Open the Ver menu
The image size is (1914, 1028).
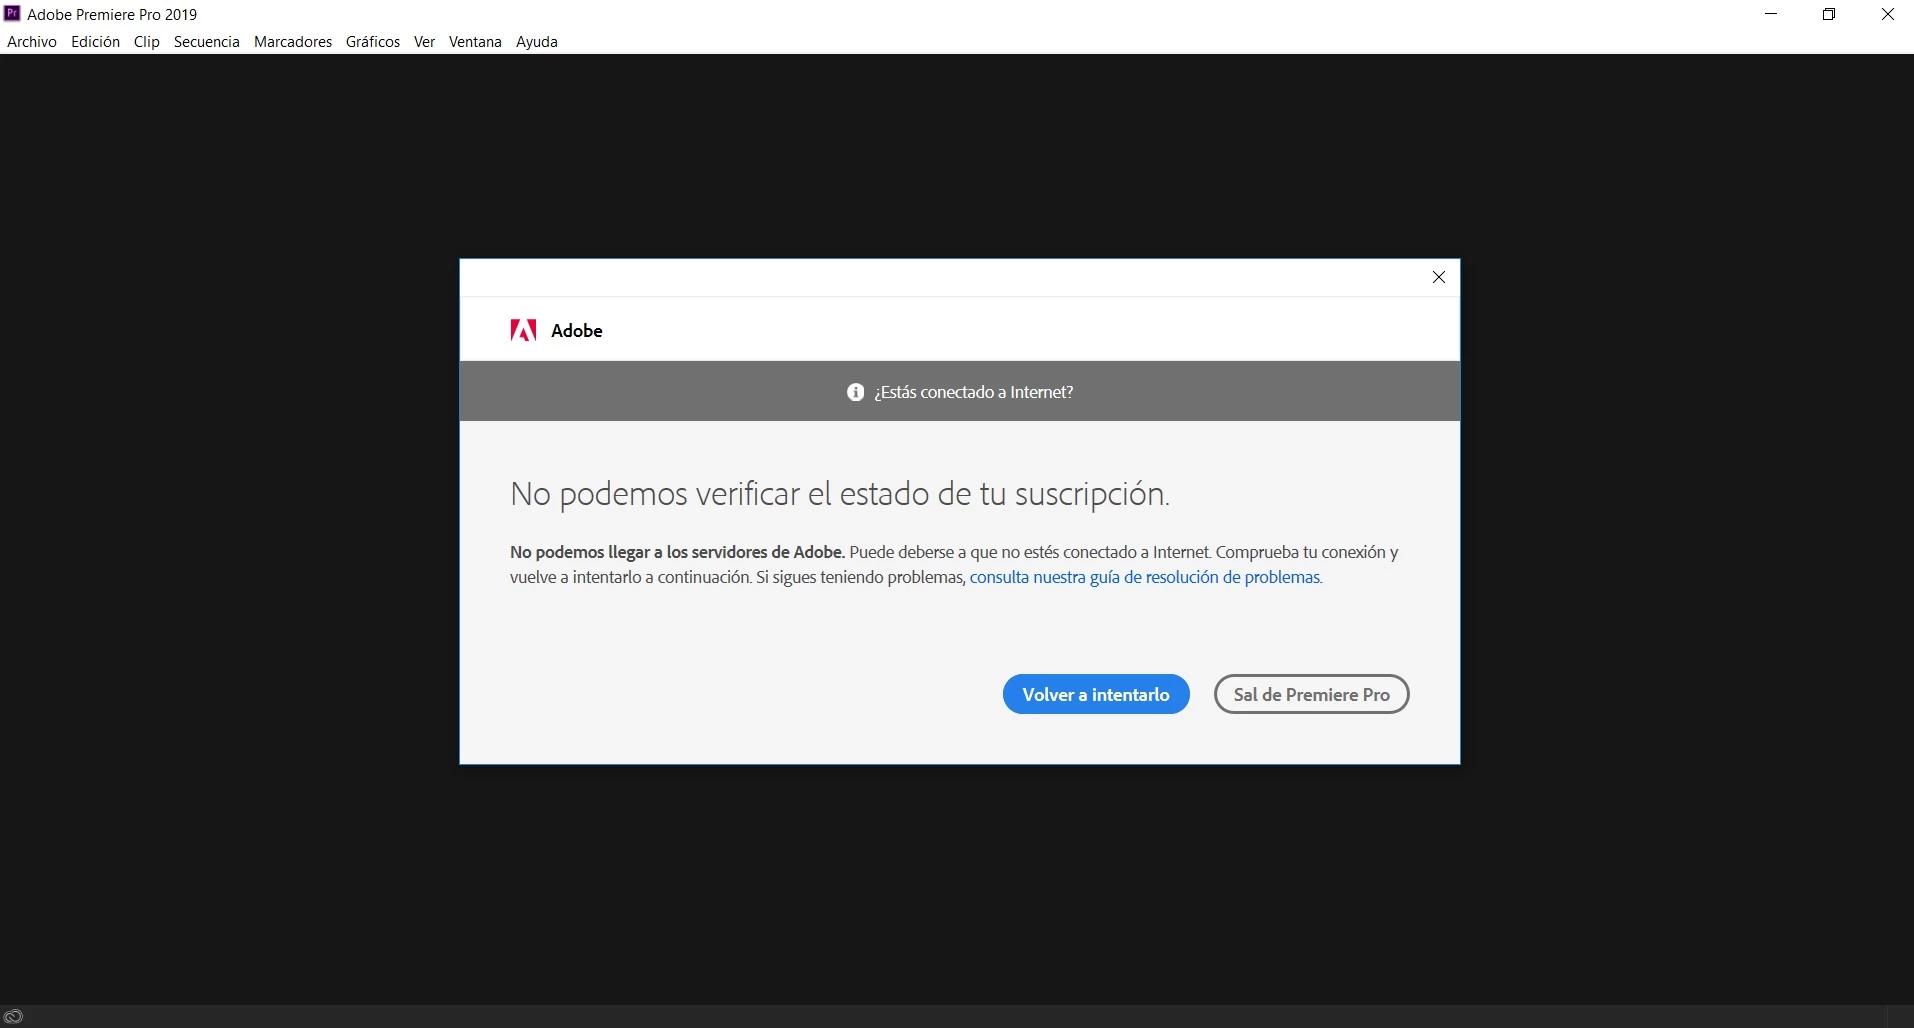click(424, 42)
